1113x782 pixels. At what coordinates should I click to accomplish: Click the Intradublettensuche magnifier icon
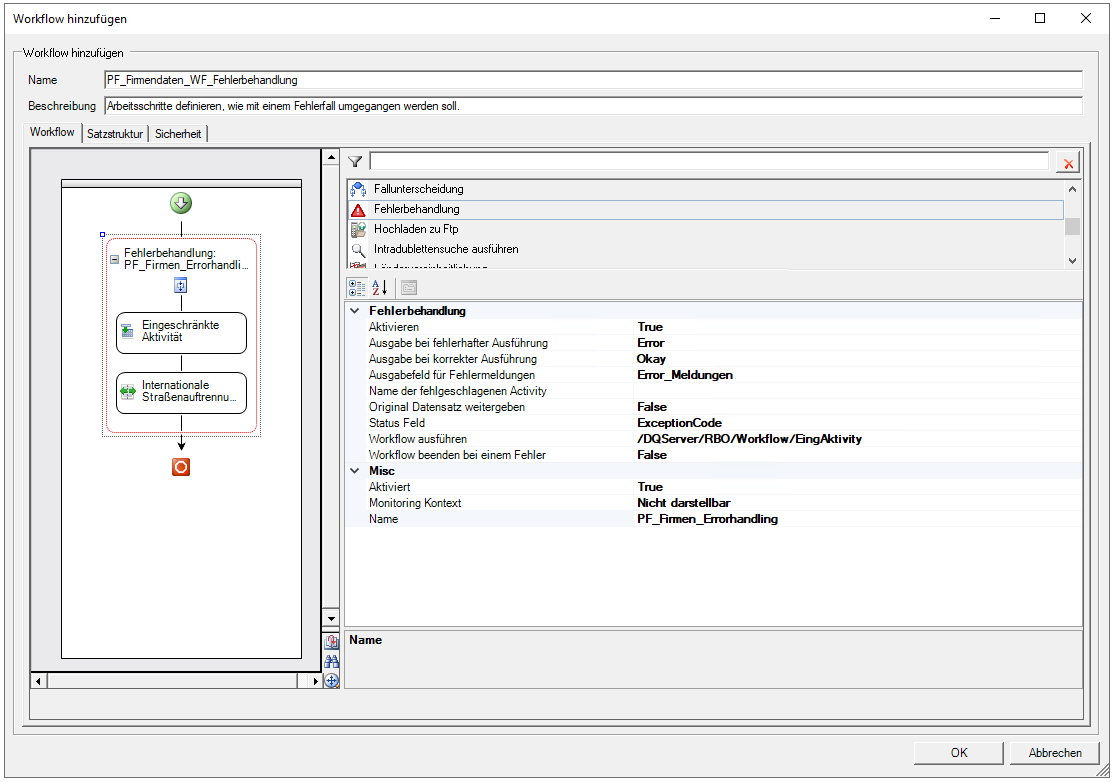(358, 249)
